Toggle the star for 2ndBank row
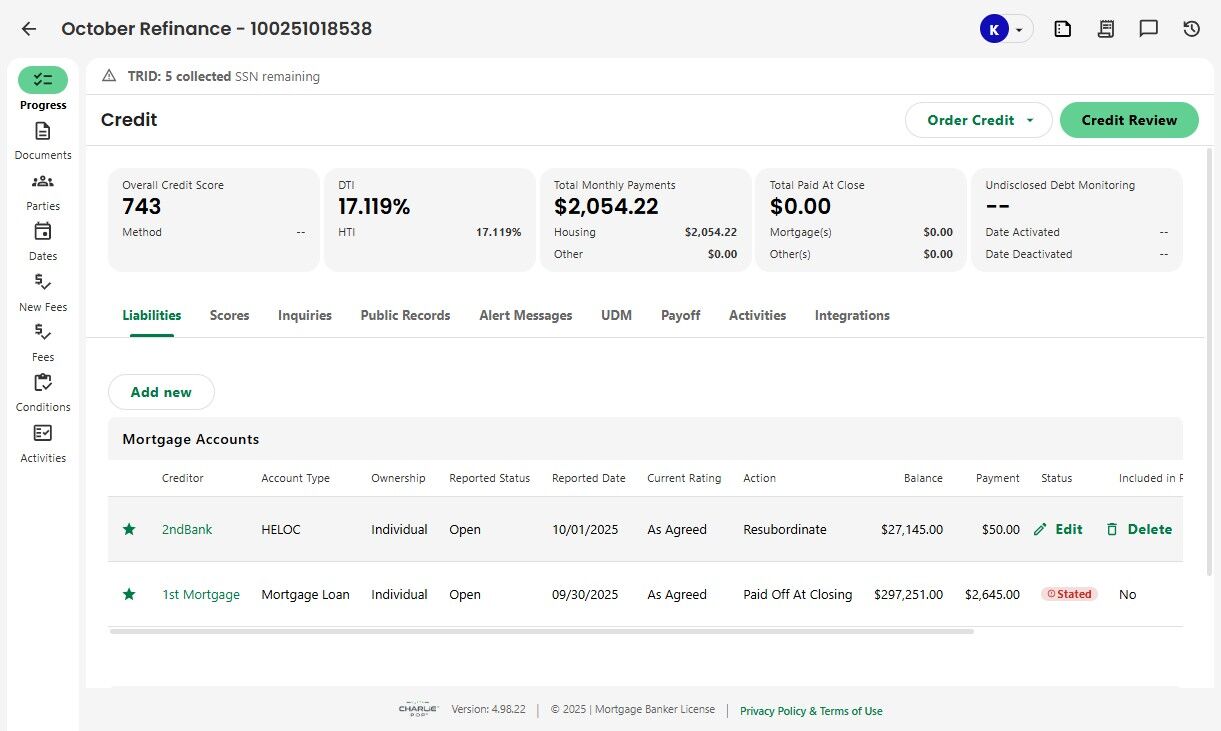 (x=129, y=529)
